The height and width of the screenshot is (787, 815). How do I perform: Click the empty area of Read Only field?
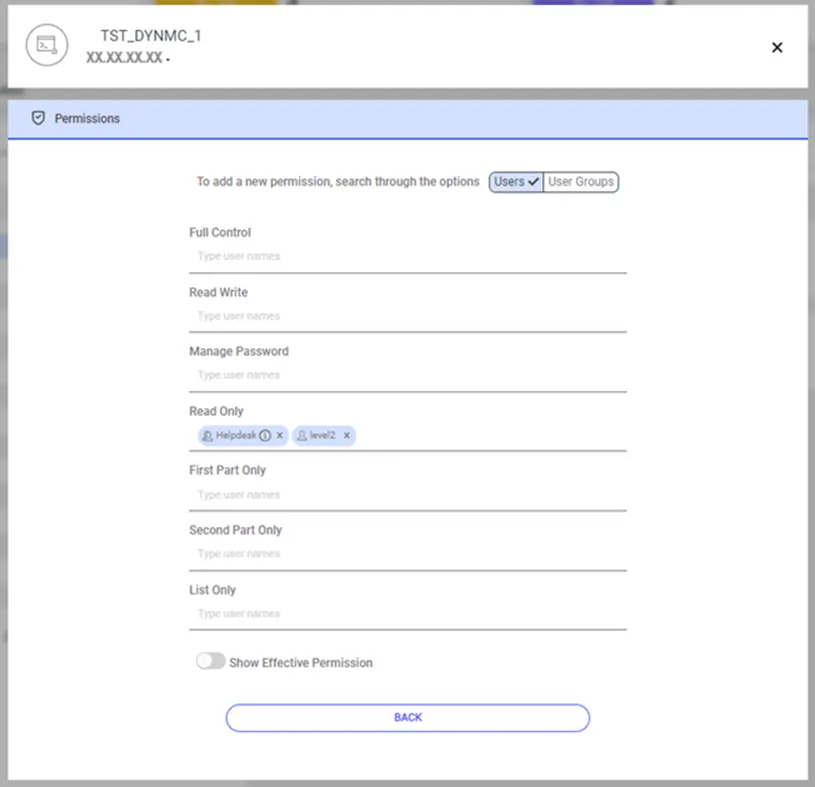491,436
